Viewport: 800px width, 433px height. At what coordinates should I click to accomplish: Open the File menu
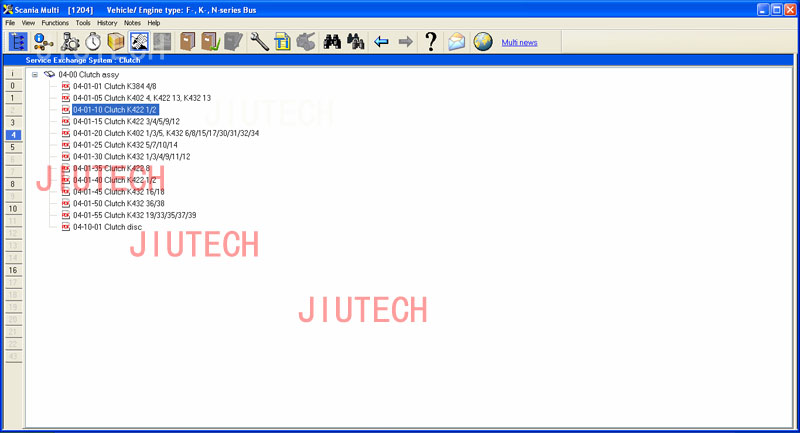(10, 23)
